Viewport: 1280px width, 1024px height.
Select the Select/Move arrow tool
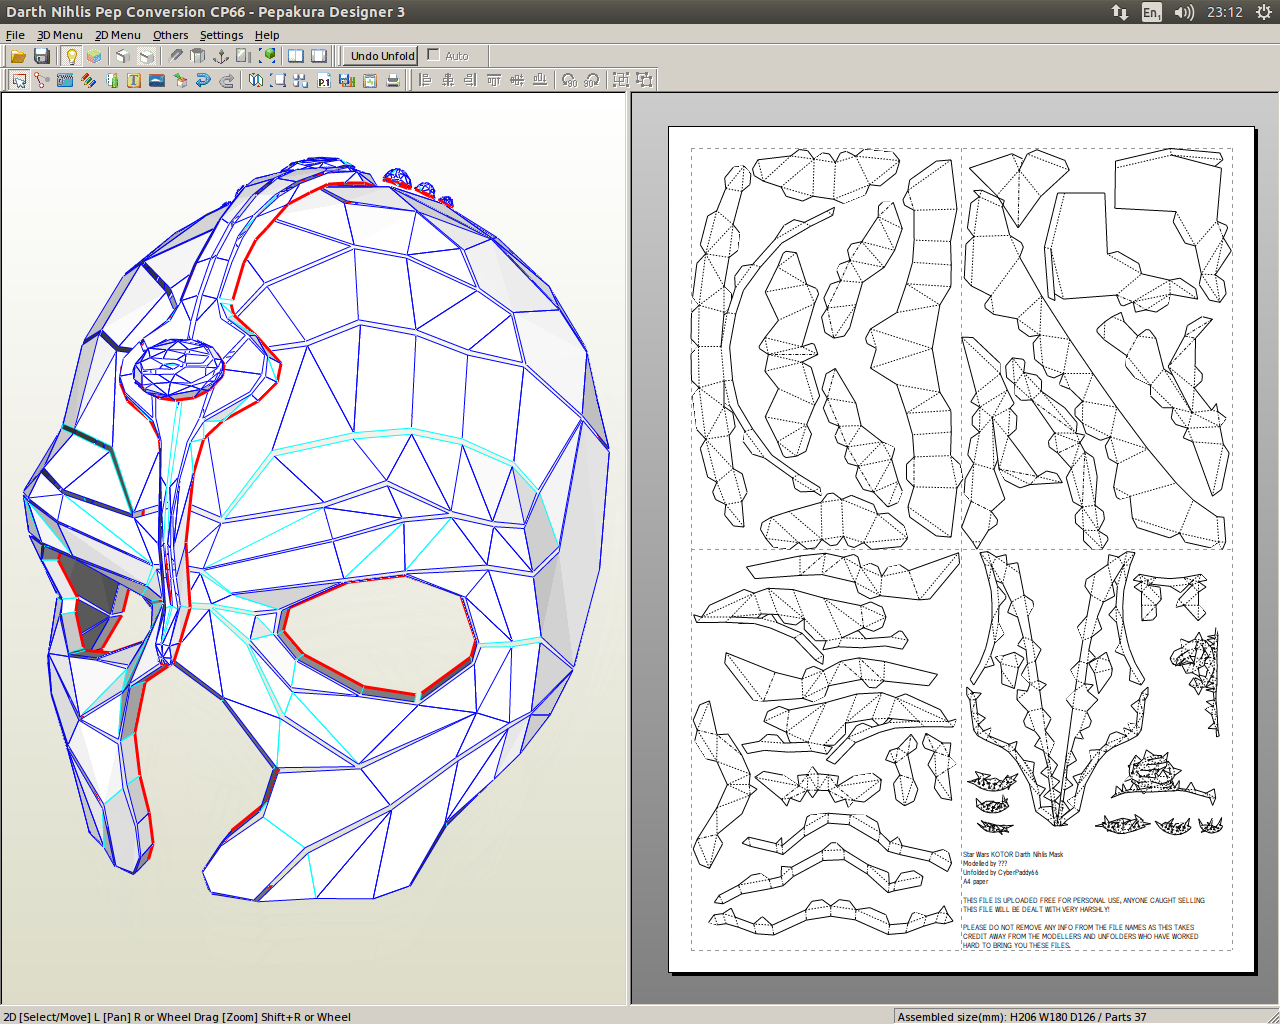click(x=19, y=80)
